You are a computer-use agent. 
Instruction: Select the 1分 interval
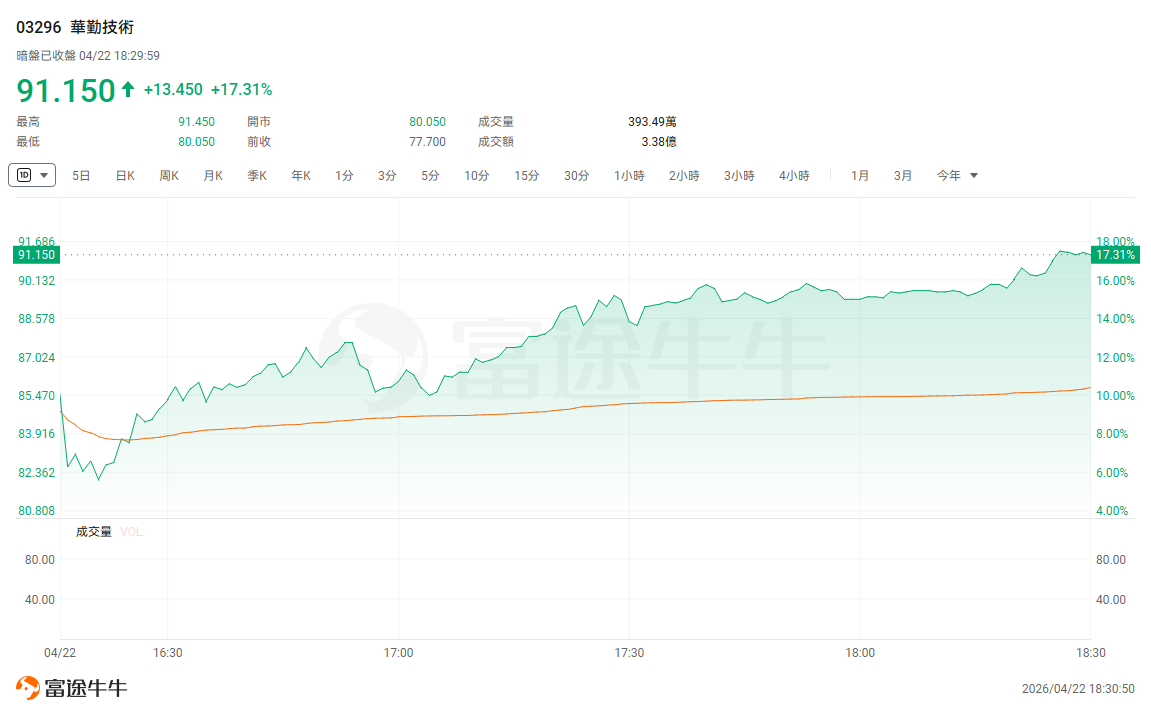(x=344, y=175)
